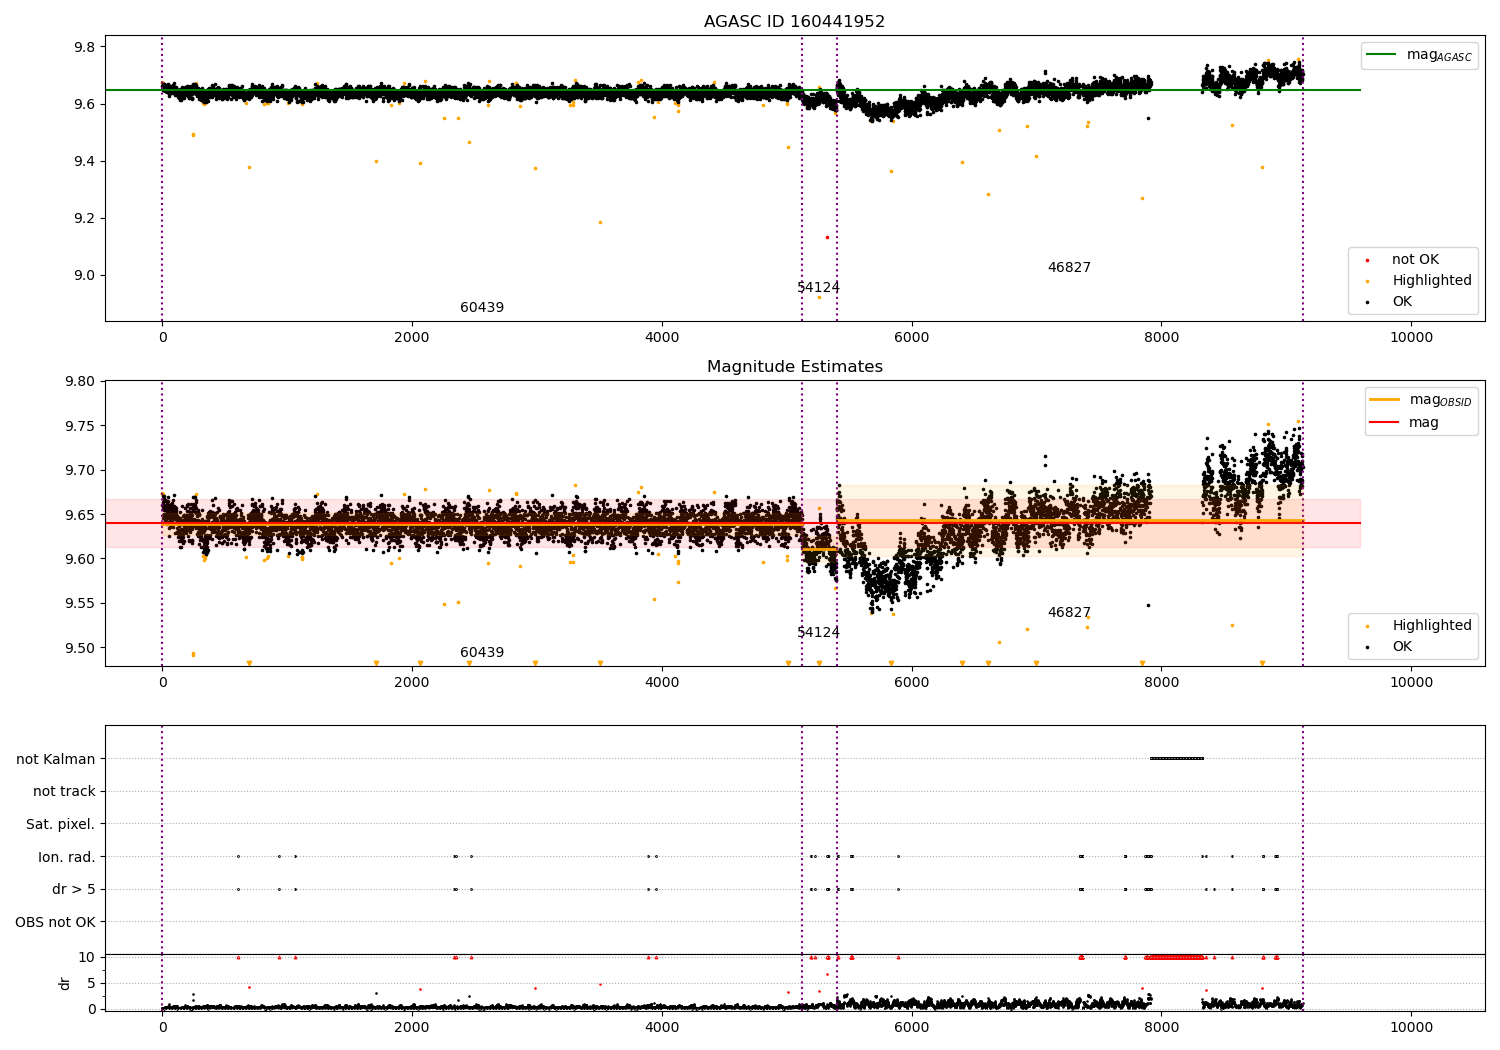Click the '46827' obsid label in top plot
The height and width of the screenshot is (1050, 1500).
pos(1069,268)
